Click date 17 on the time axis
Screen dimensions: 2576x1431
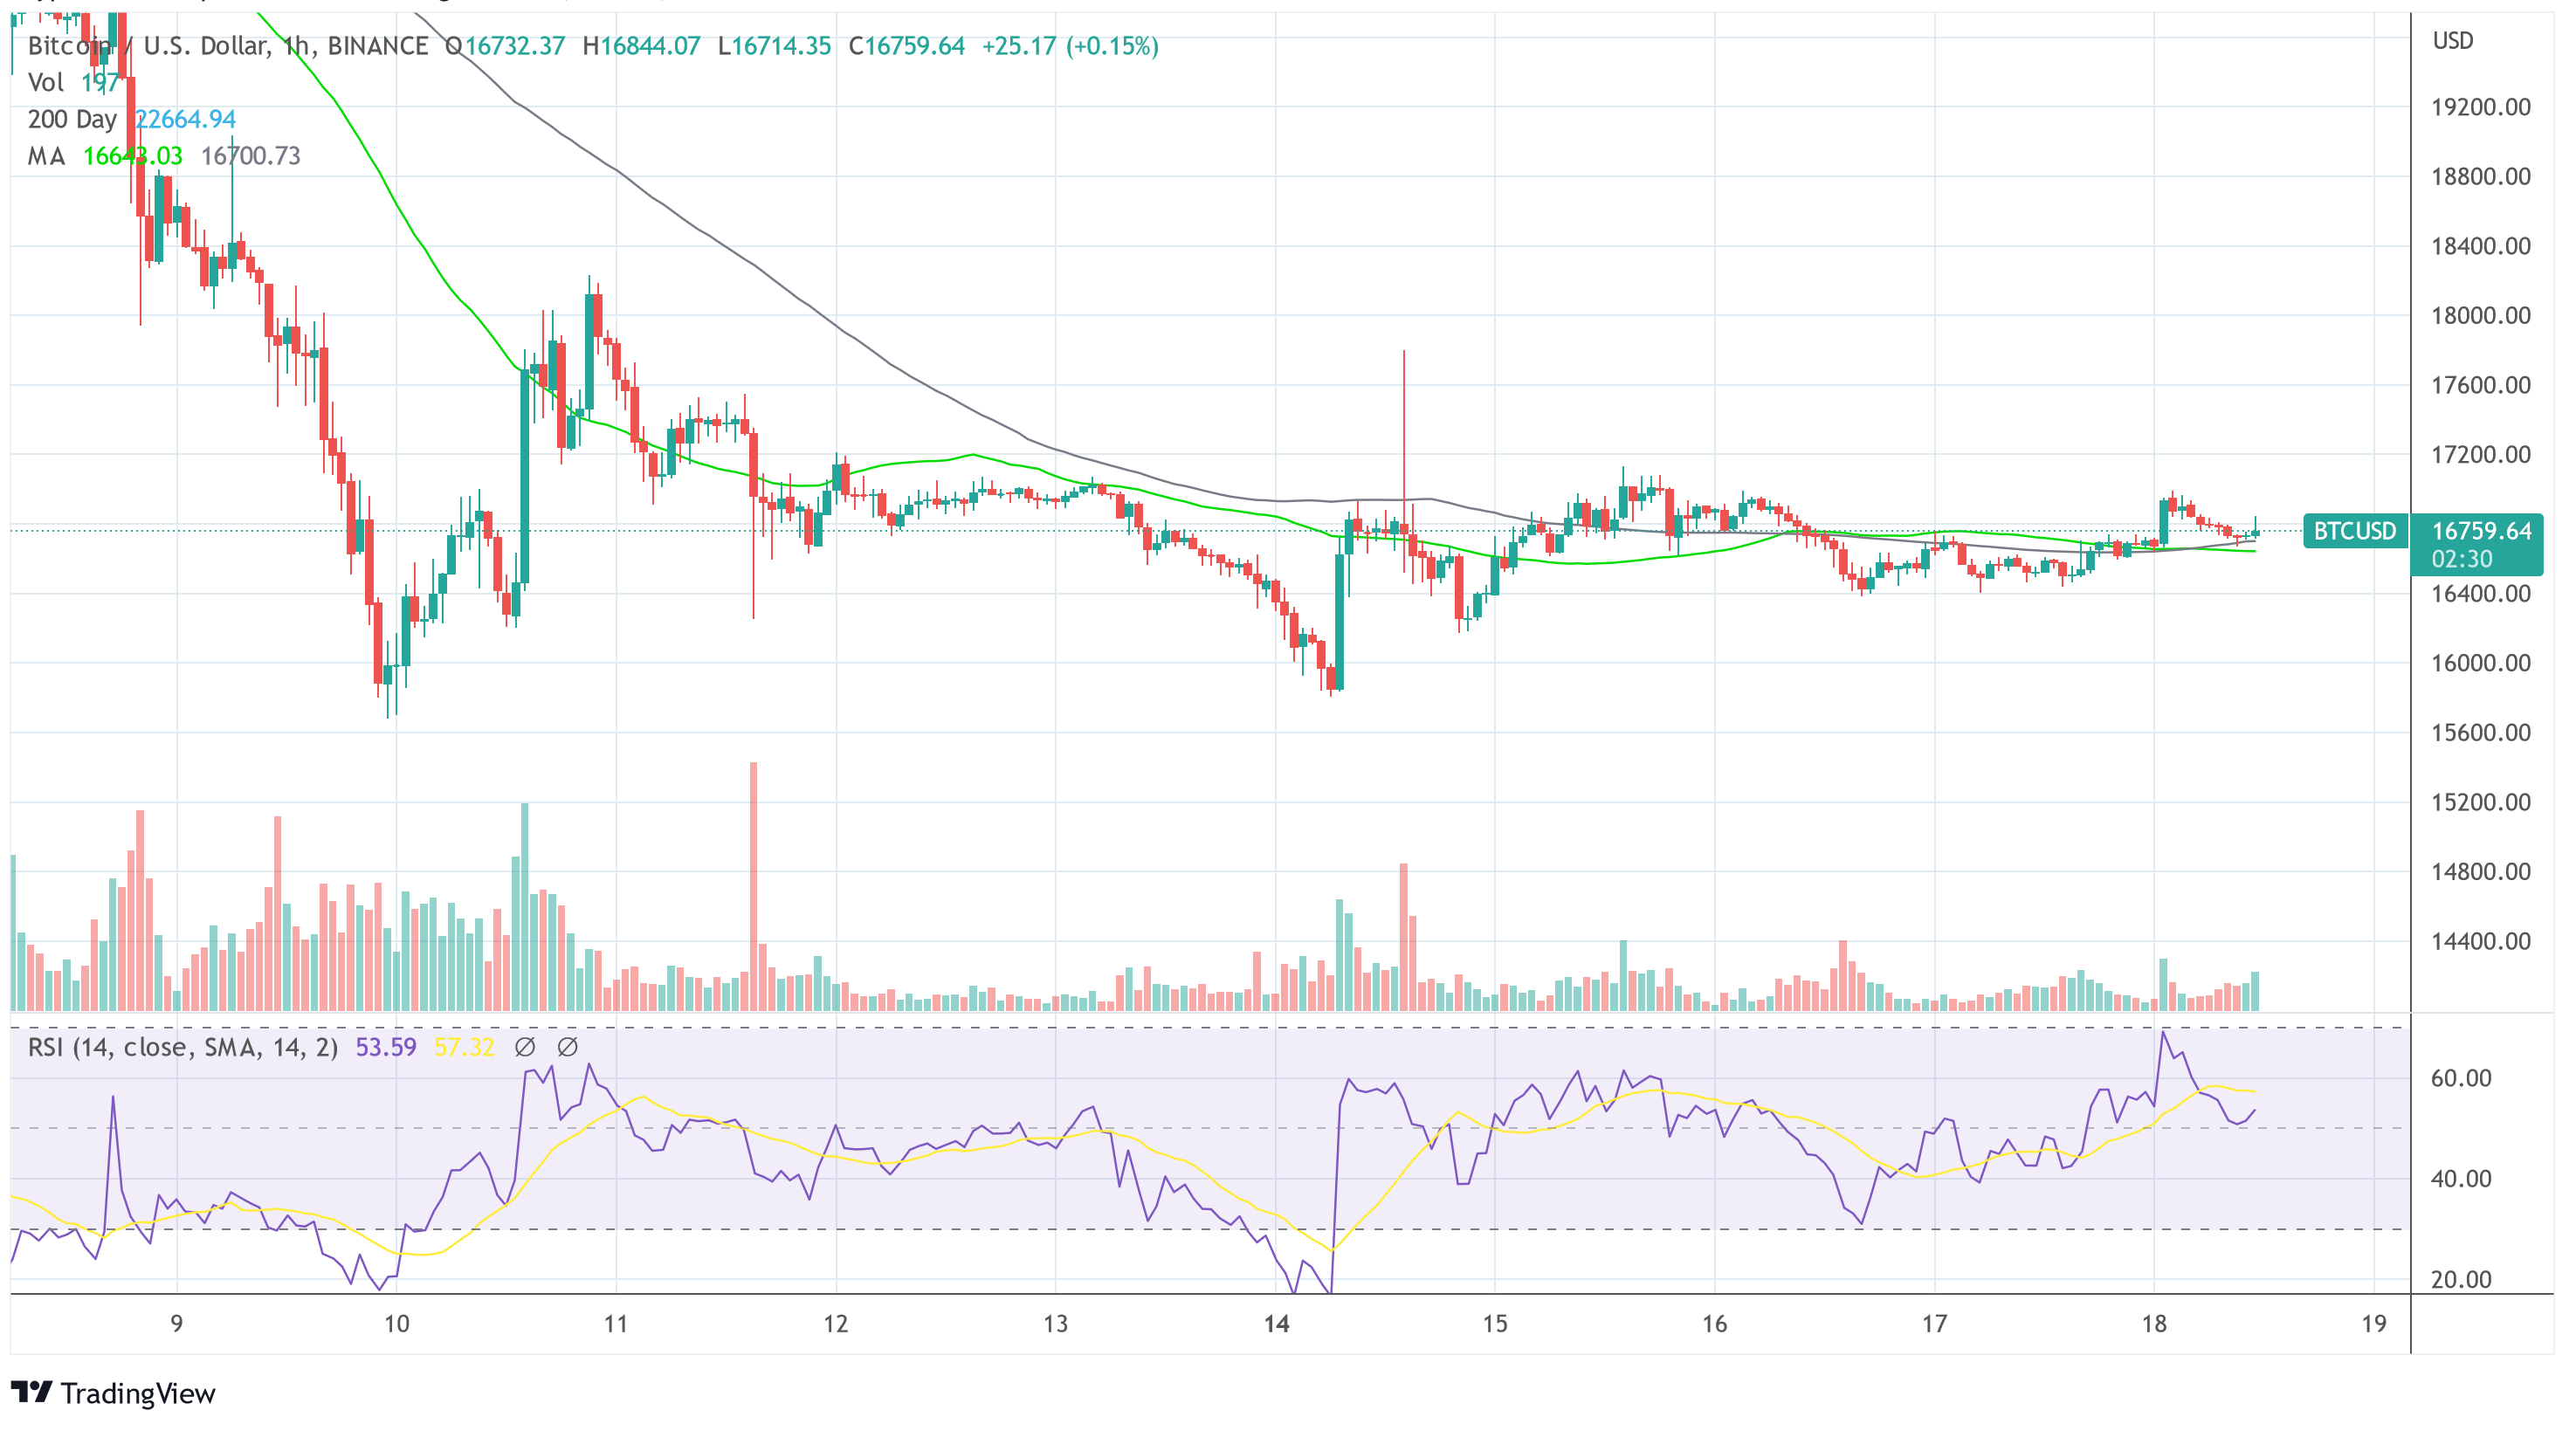tap(1935, 1324)
